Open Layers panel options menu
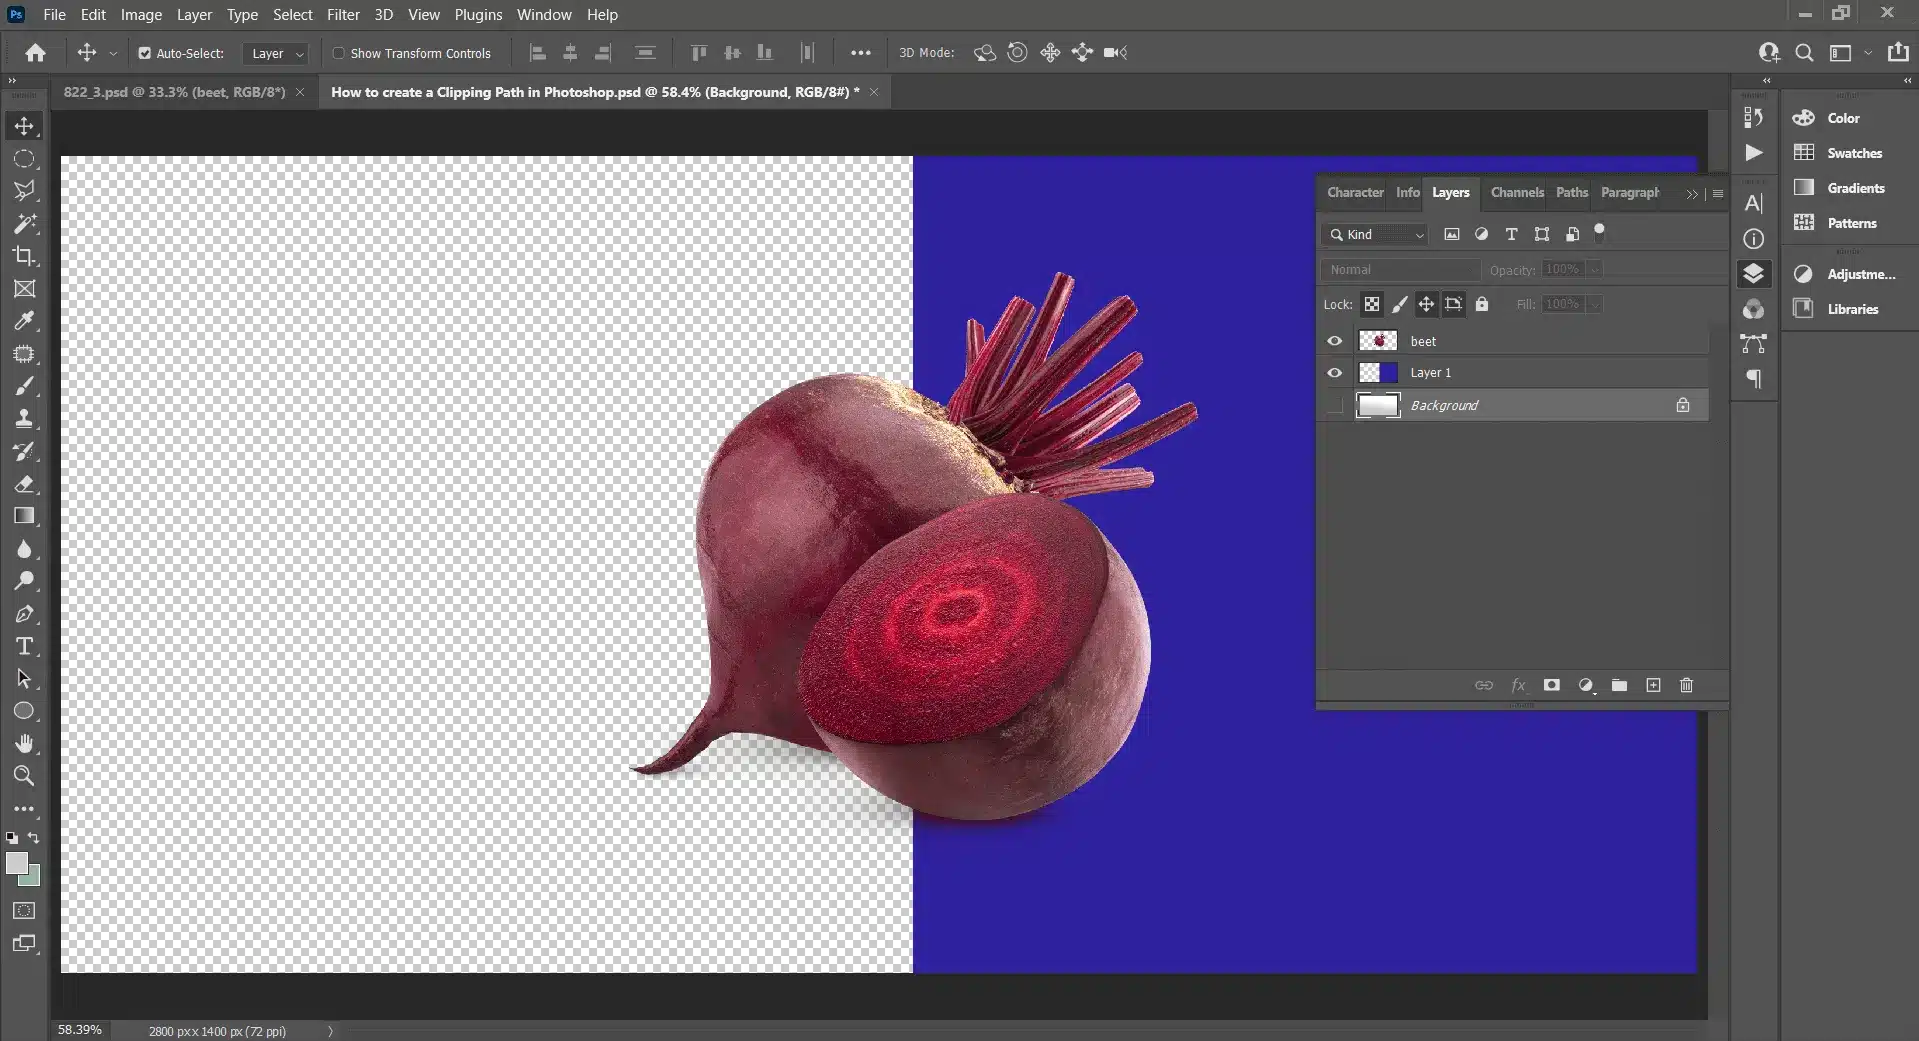Viewport: 1919px width, 1041px height. (1718, 194)
